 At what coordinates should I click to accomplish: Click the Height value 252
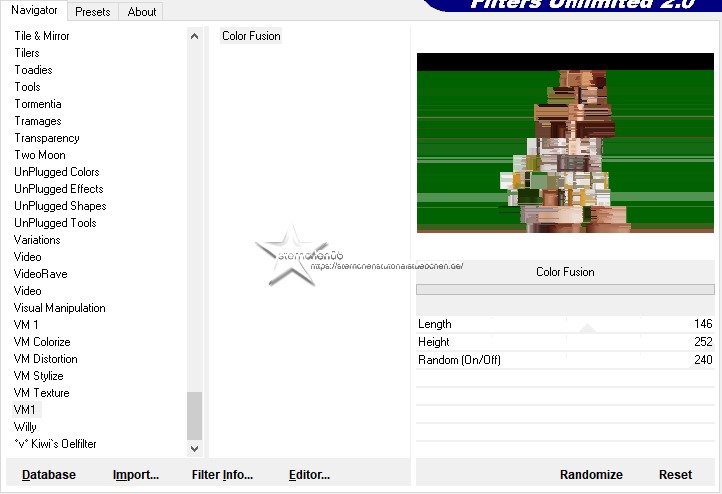tap(703, 342)
